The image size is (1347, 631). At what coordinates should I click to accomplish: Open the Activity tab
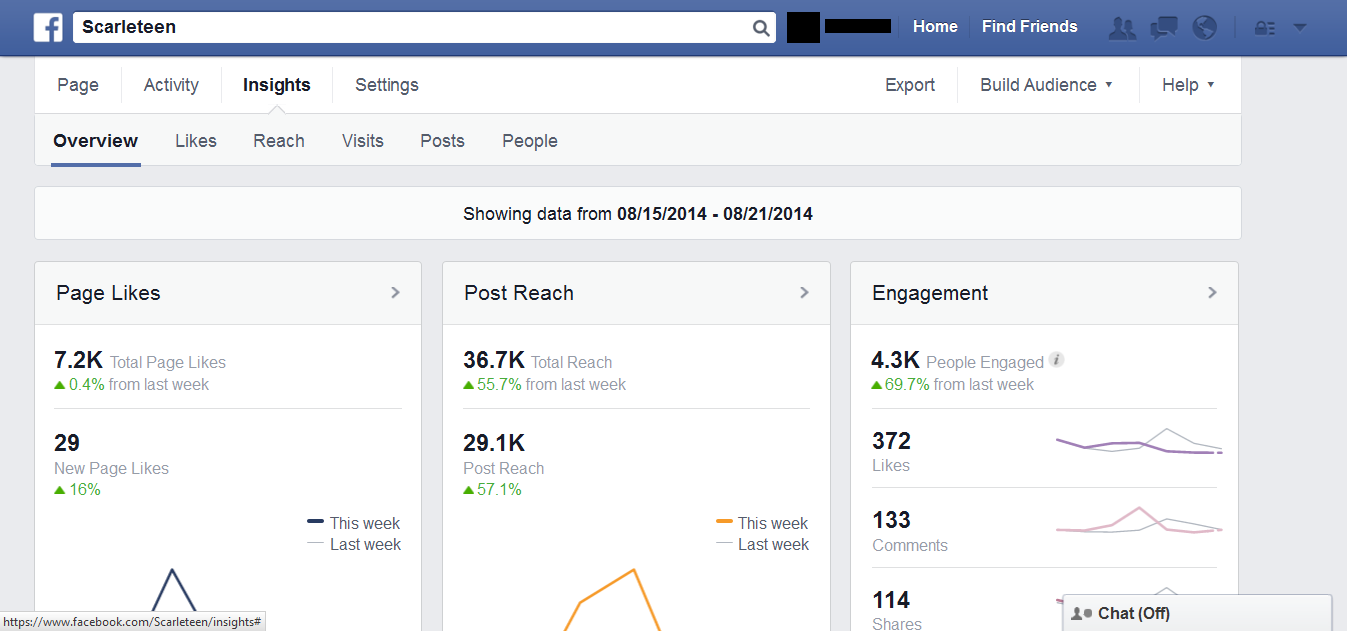click(171, 85)
